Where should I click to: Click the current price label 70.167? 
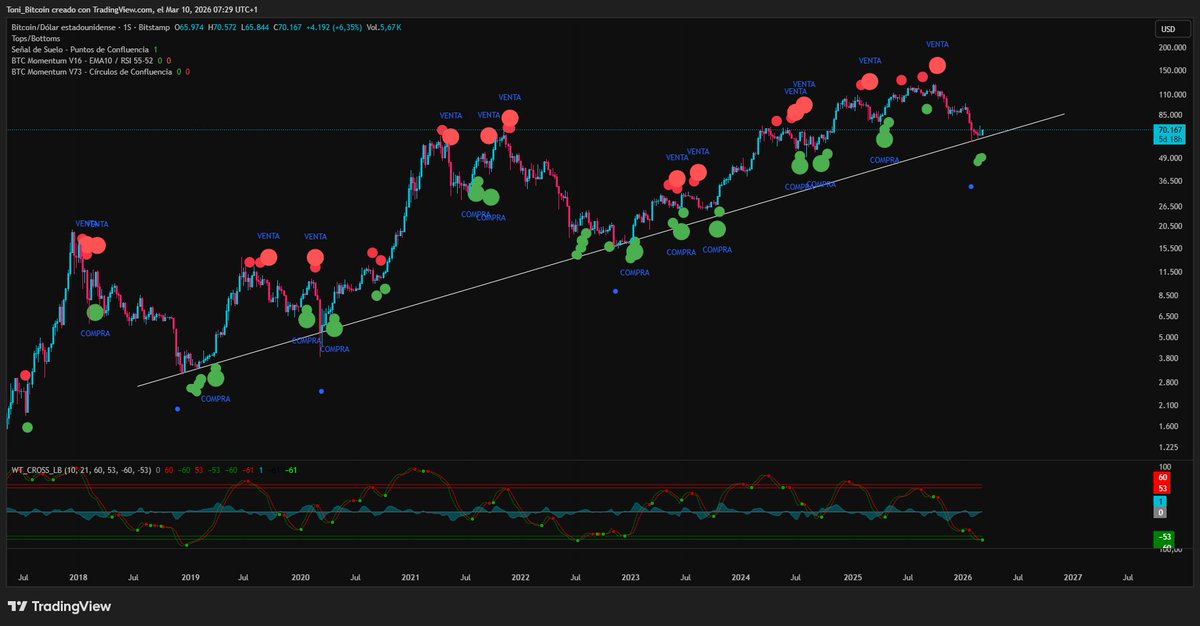click(x=1169, y=130)
